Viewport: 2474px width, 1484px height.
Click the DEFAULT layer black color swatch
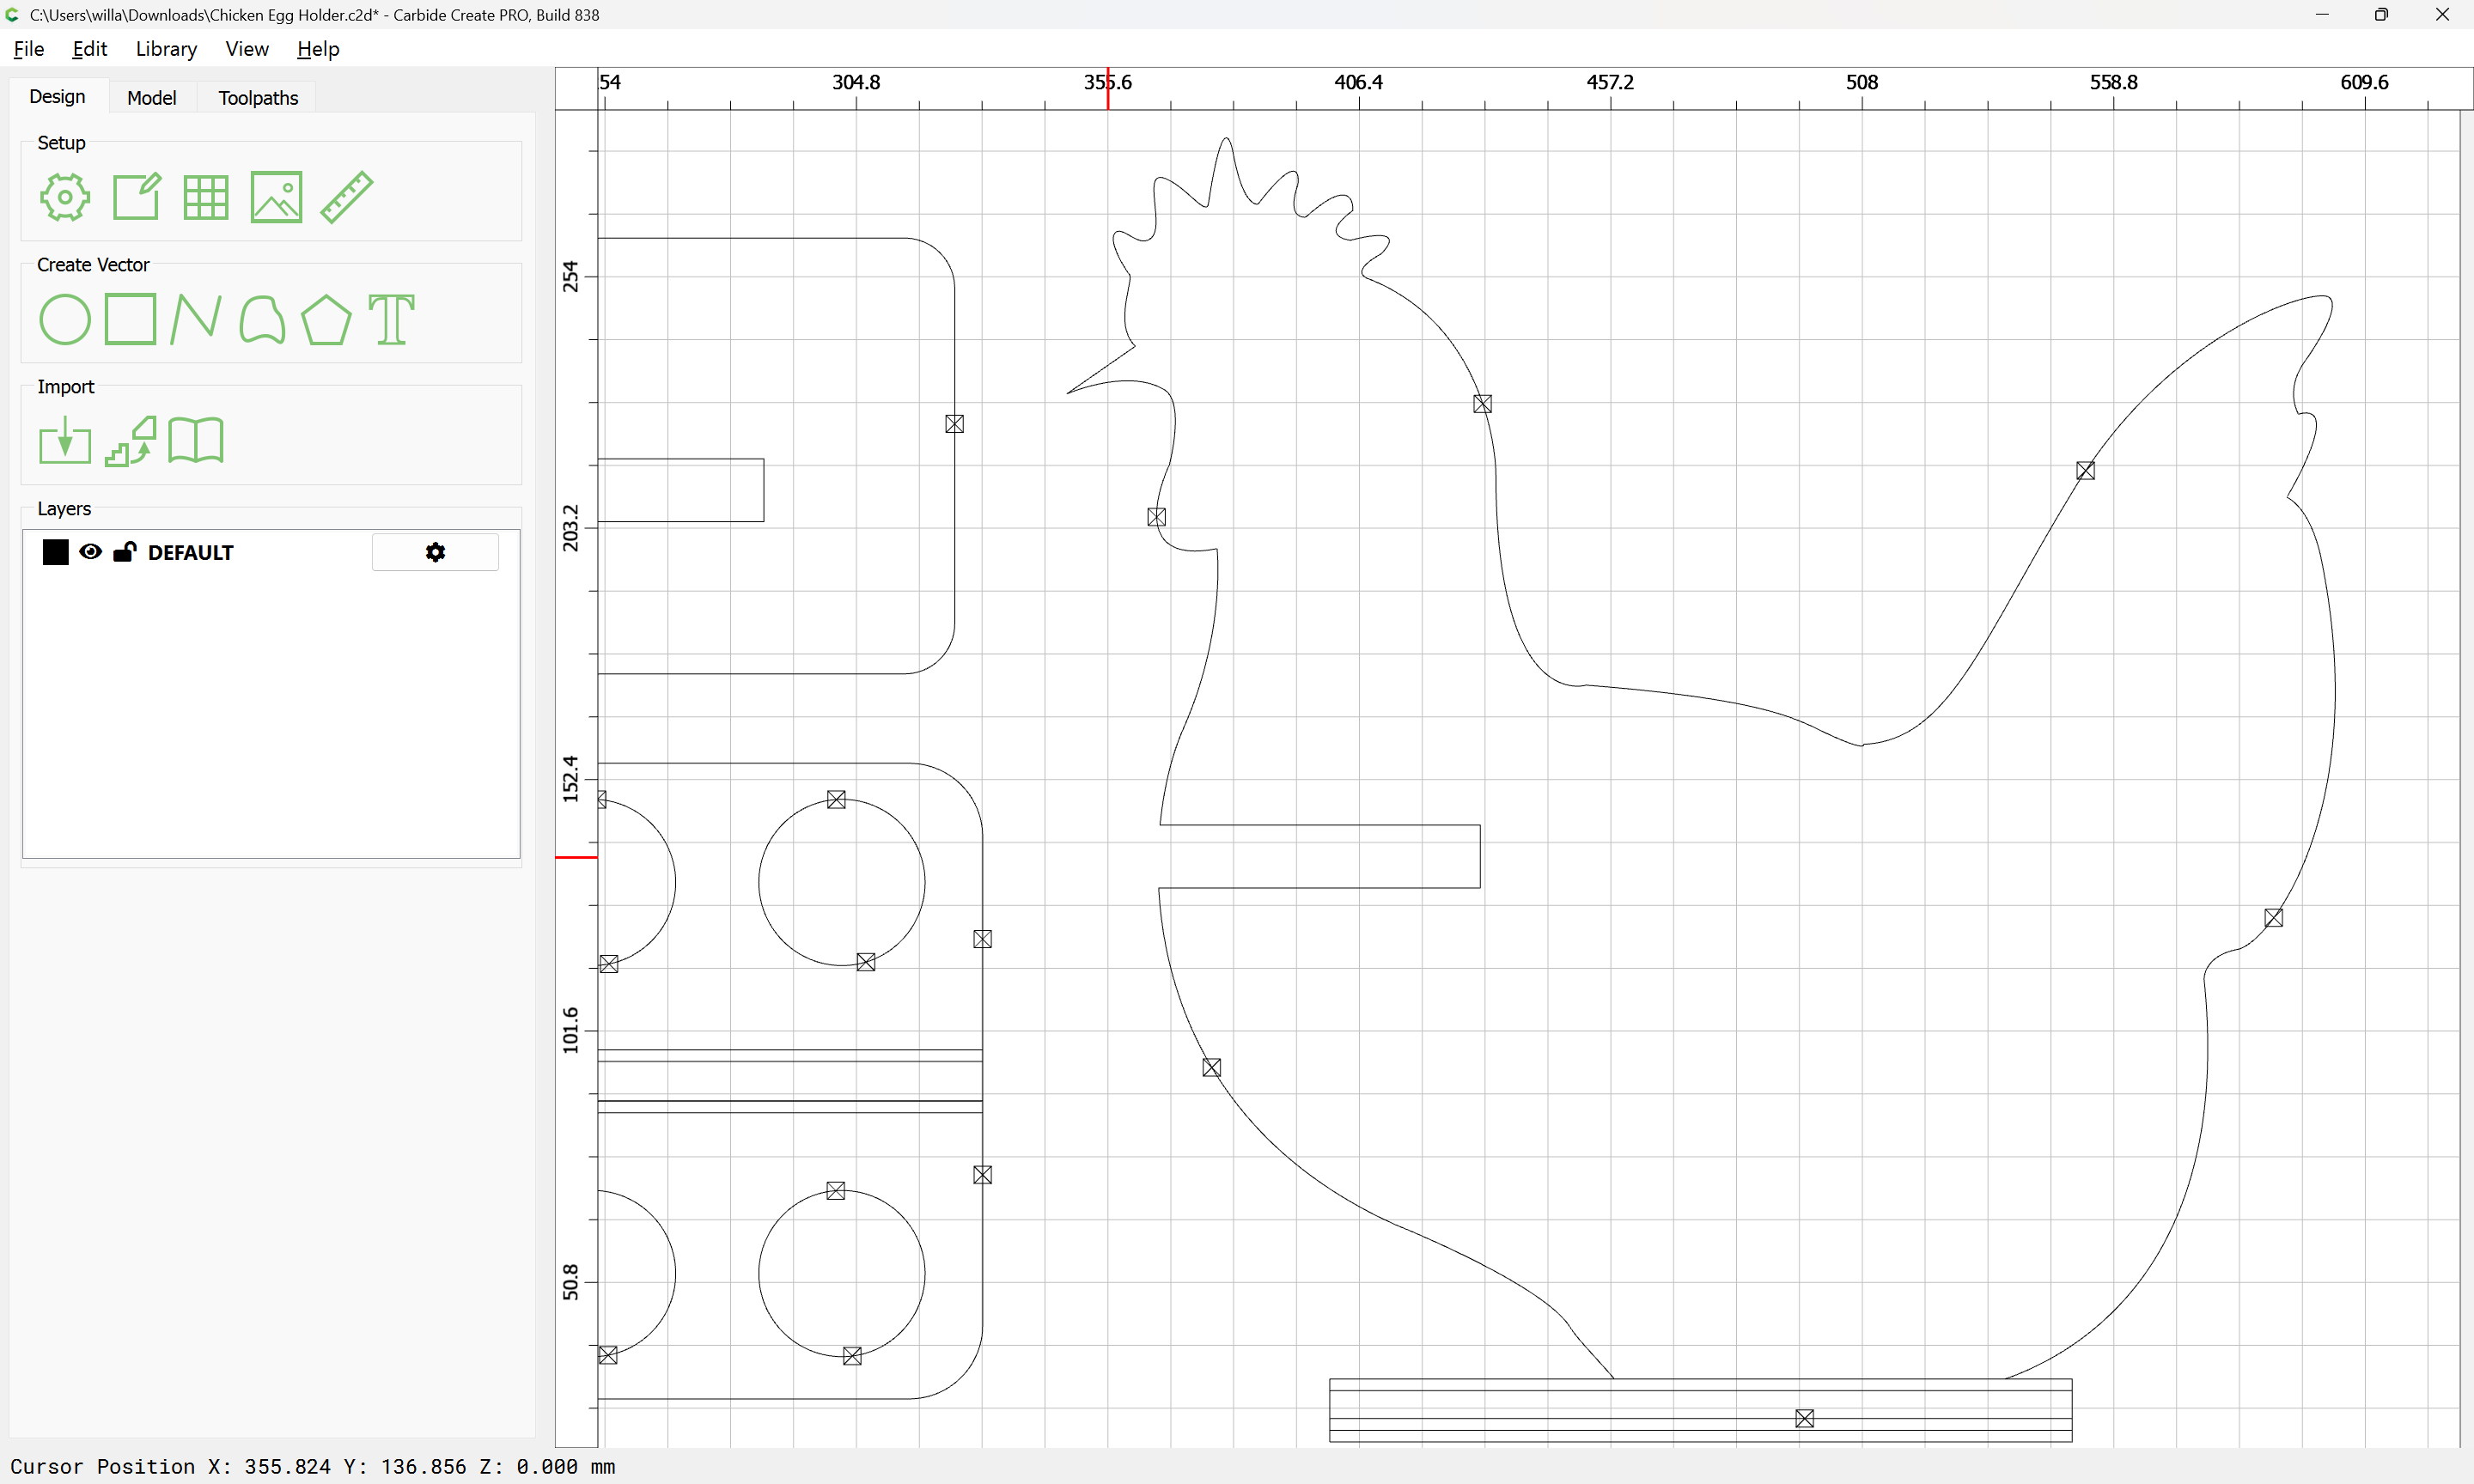point(56,552)
